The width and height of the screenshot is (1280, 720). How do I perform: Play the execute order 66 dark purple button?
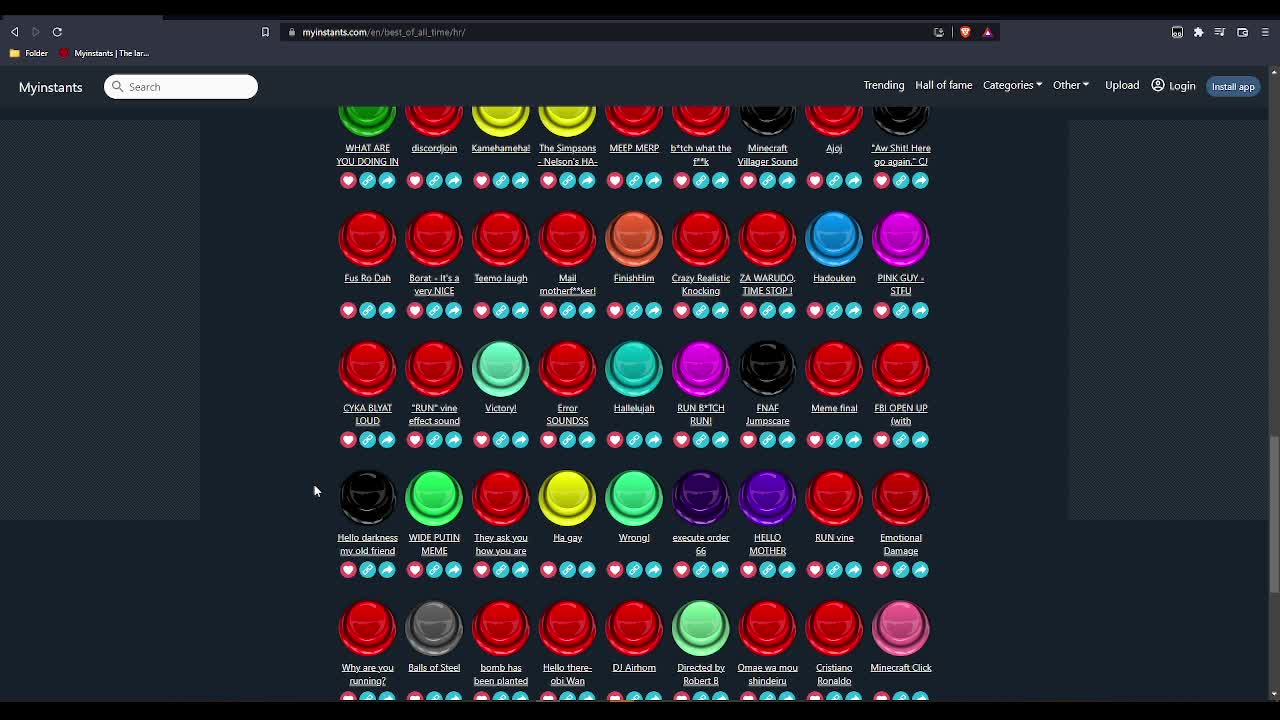tap(701, 499)
